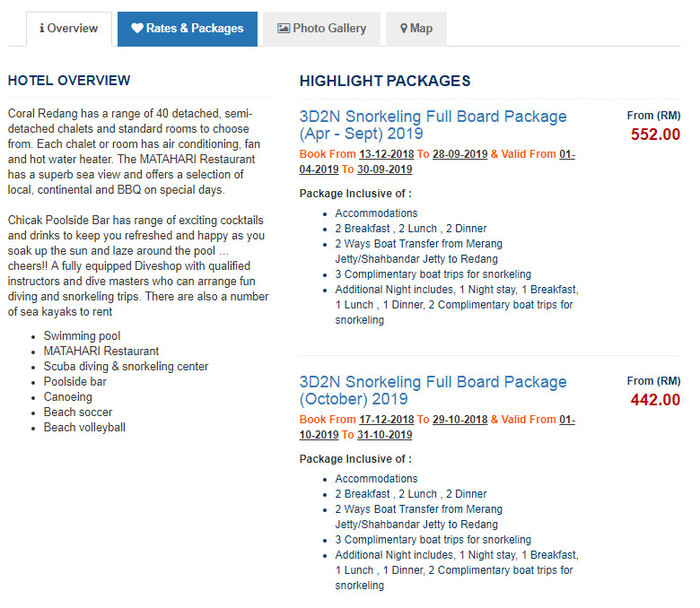This screenshot has height=608, width=700.
Task: Switch to the Overview tab
Action: coord(69,29)
